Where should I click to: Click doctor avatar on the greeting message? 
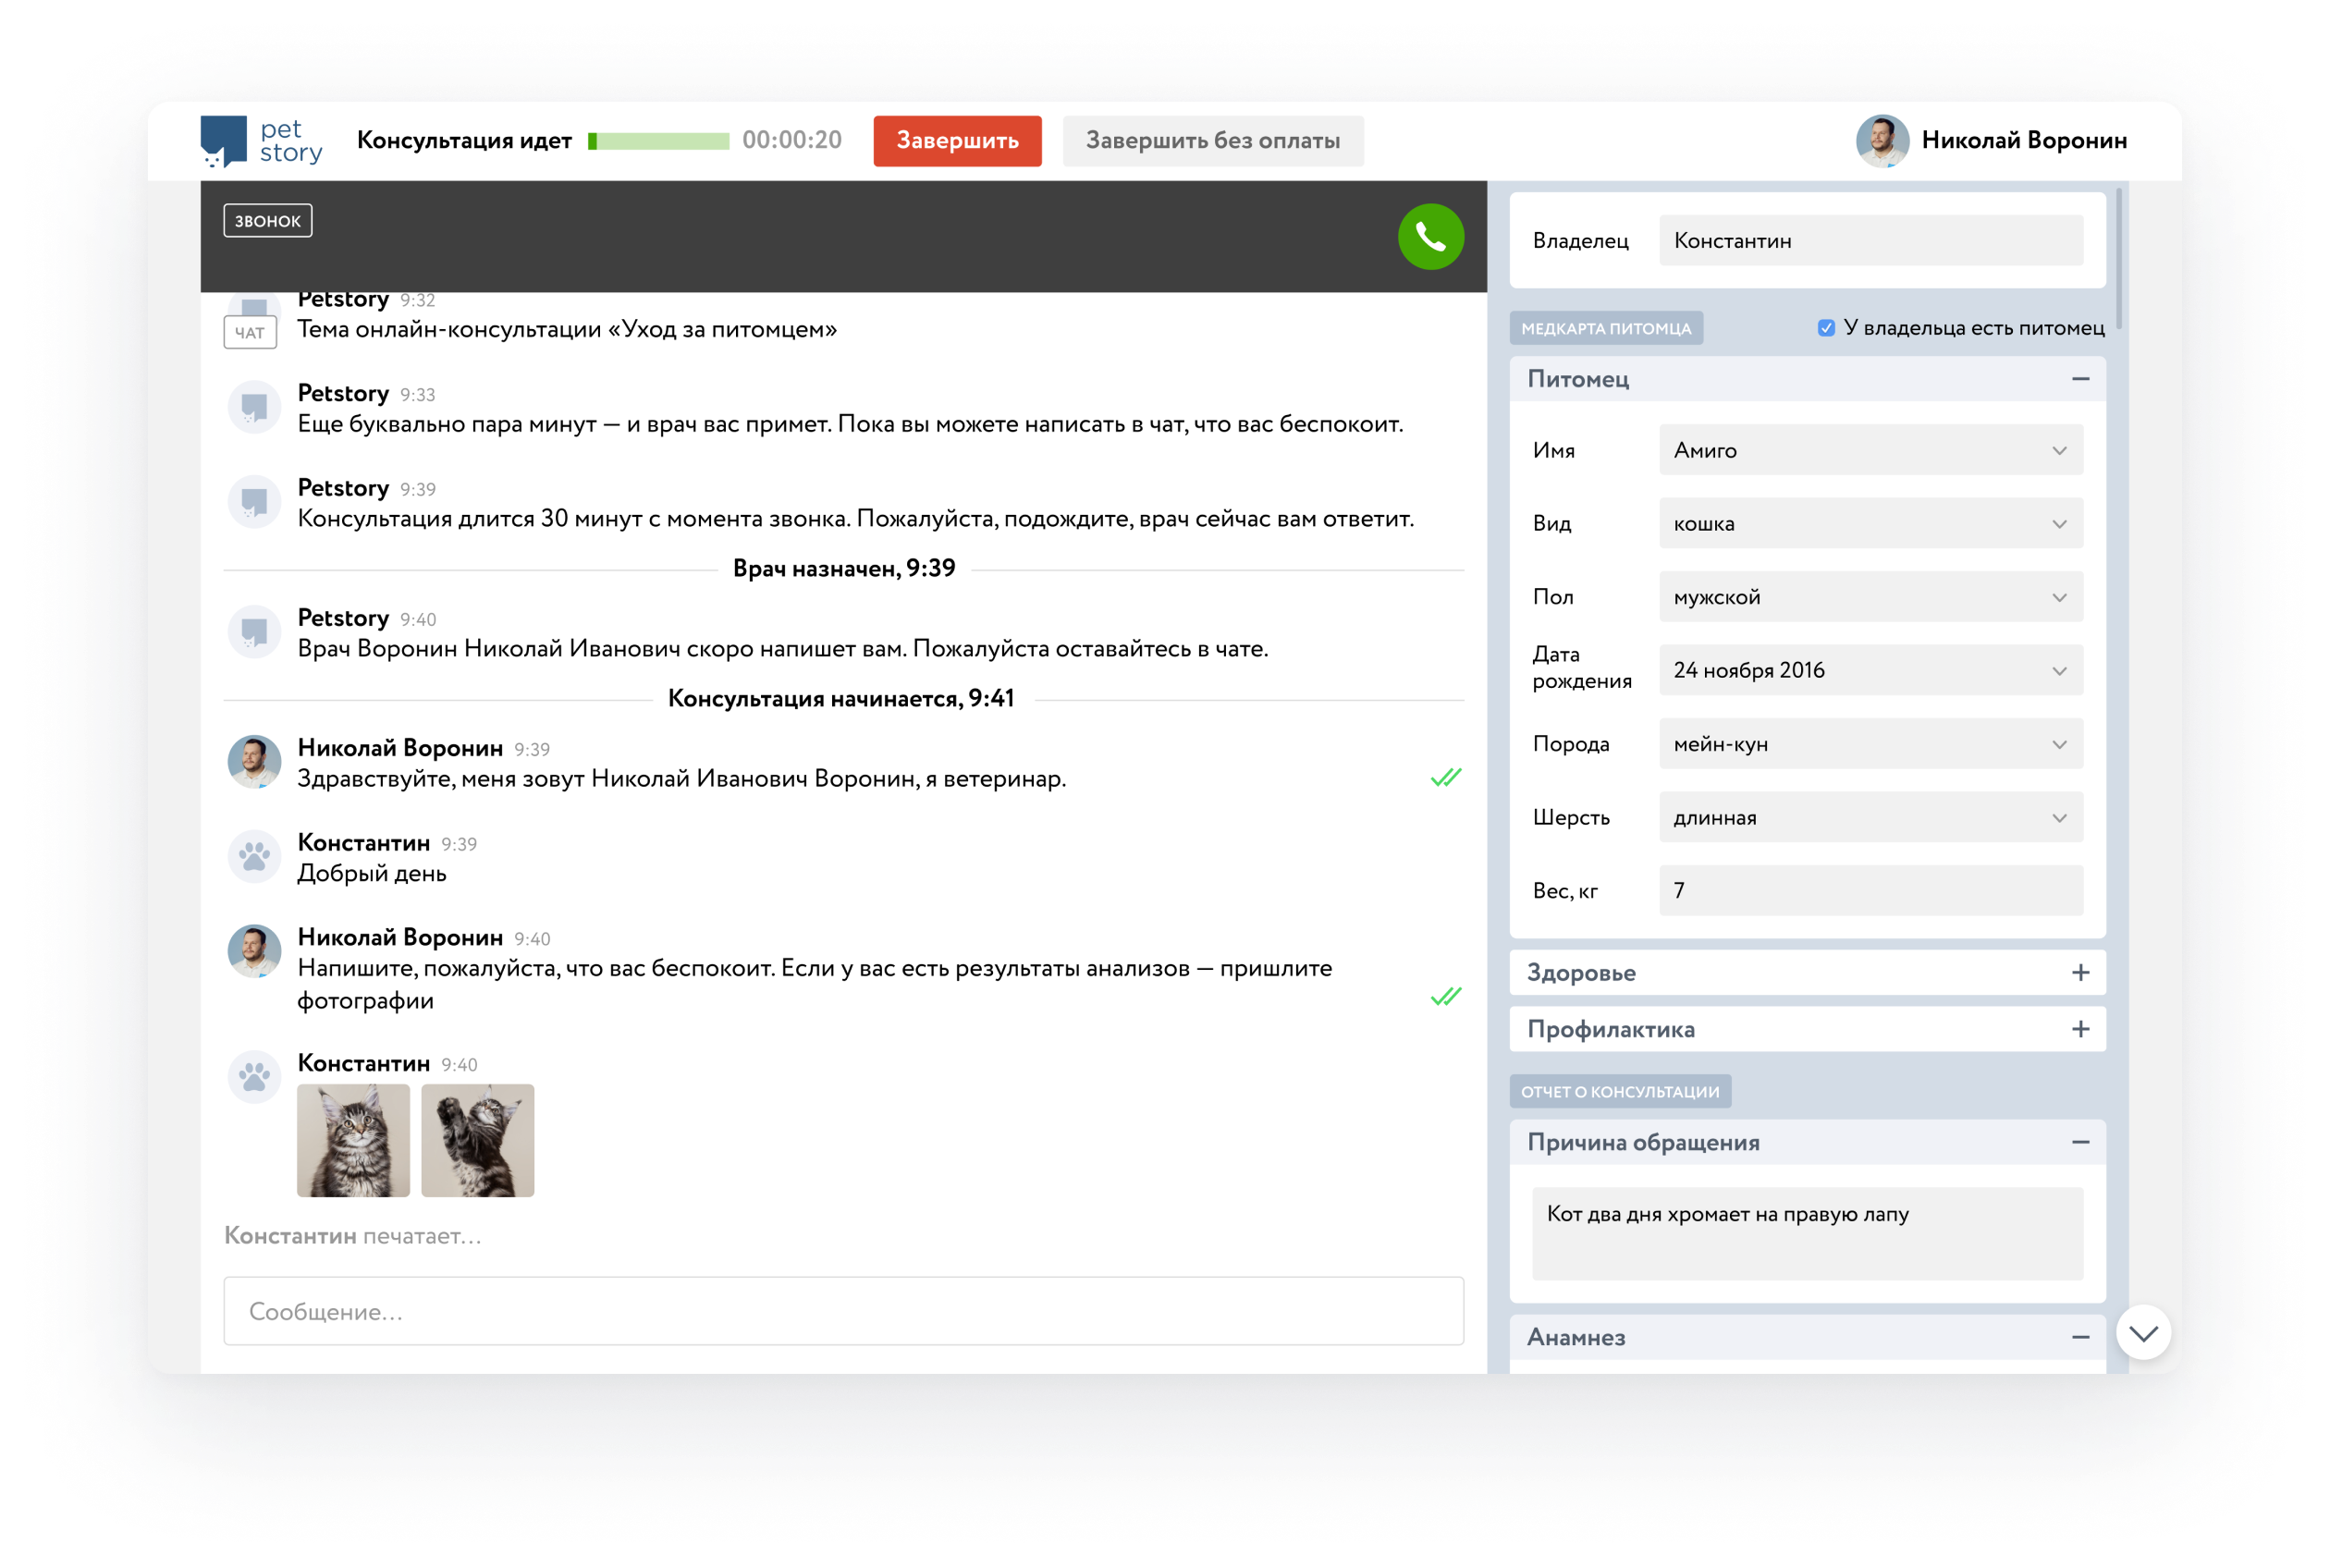254,762
